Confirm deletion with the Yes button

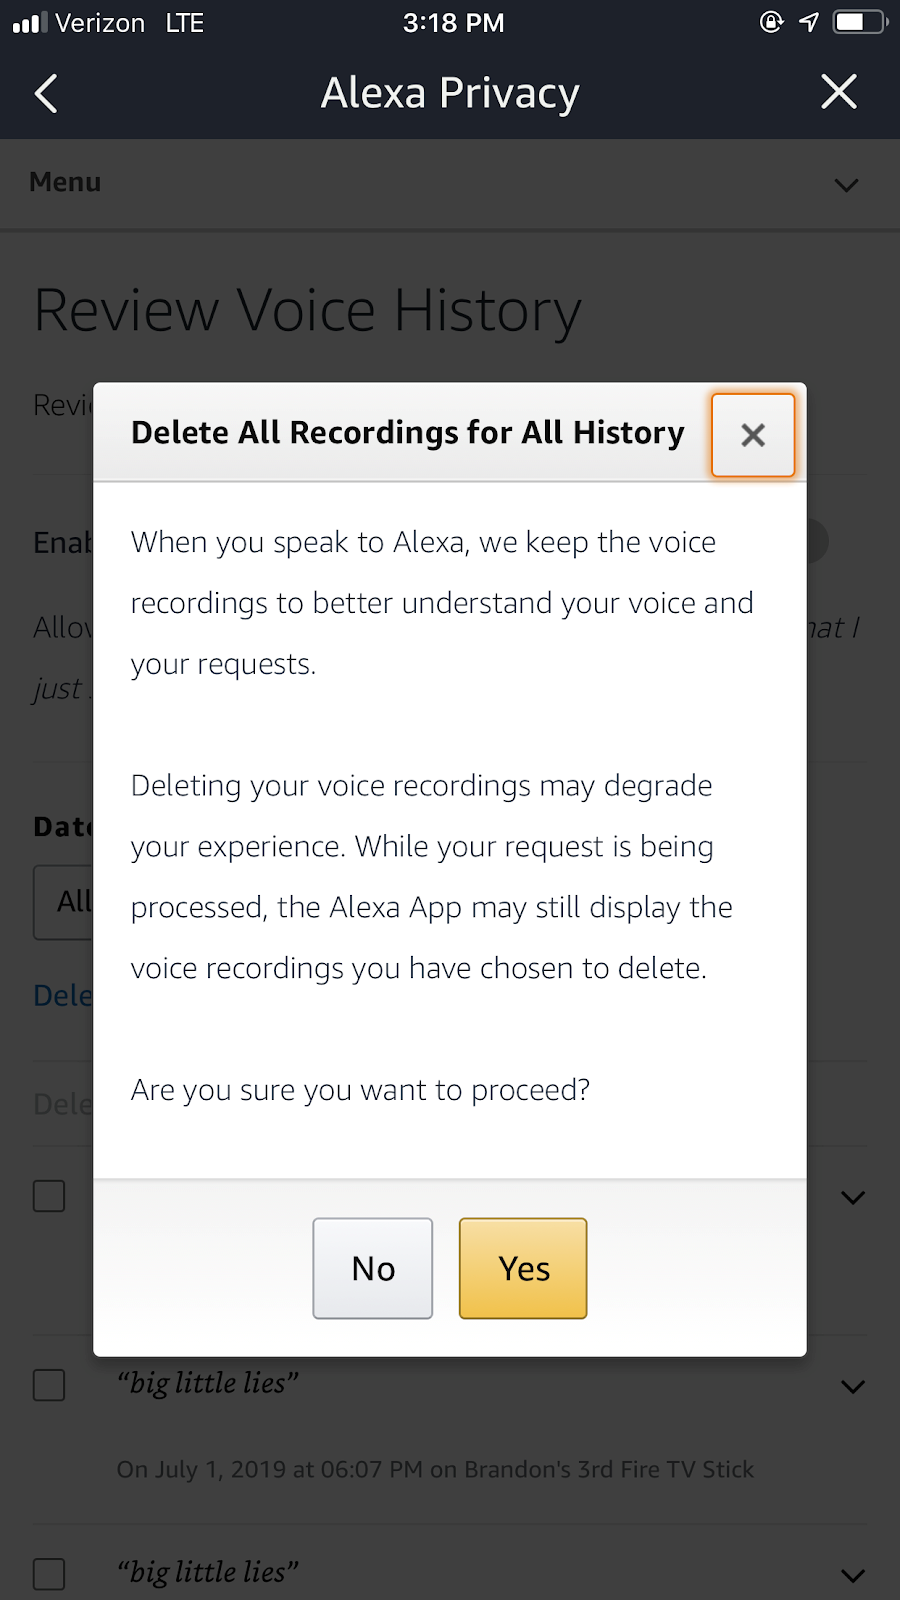(x=523, y=1268)
